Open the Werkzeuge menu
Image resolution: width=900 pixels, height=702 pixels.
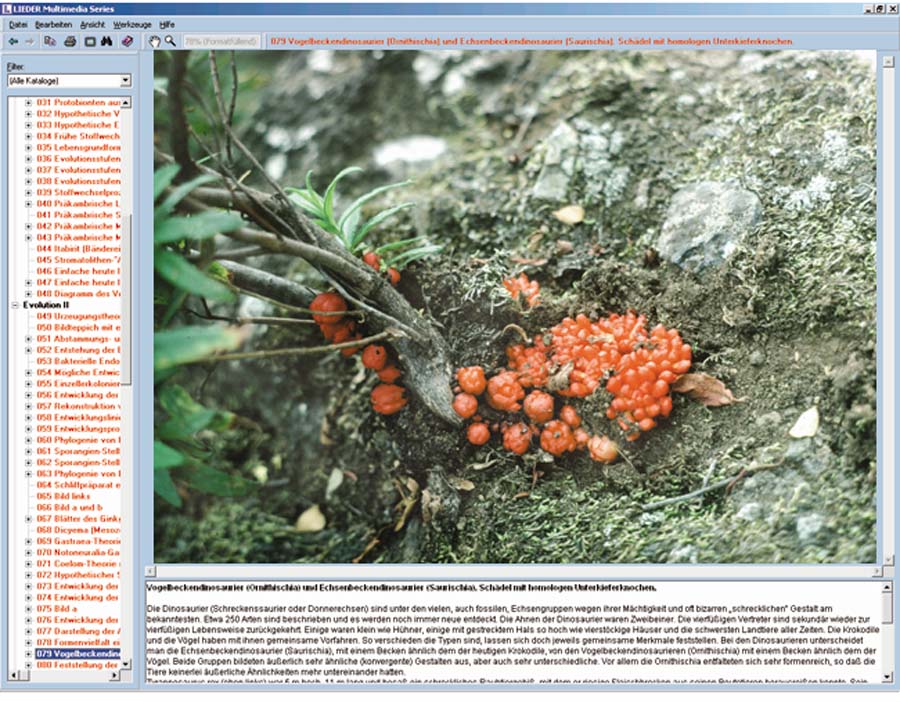pyautogui.click(x=133, y=23)
